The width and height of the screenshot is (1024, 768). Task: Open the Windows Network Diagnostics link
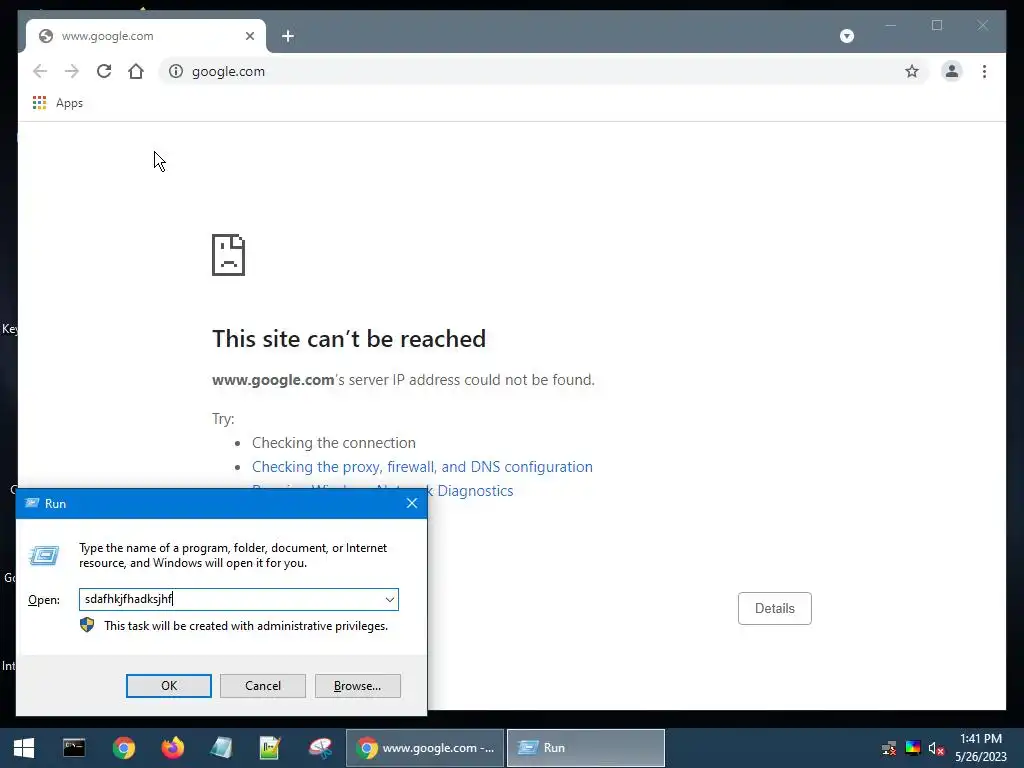click(x=475, y=490)
